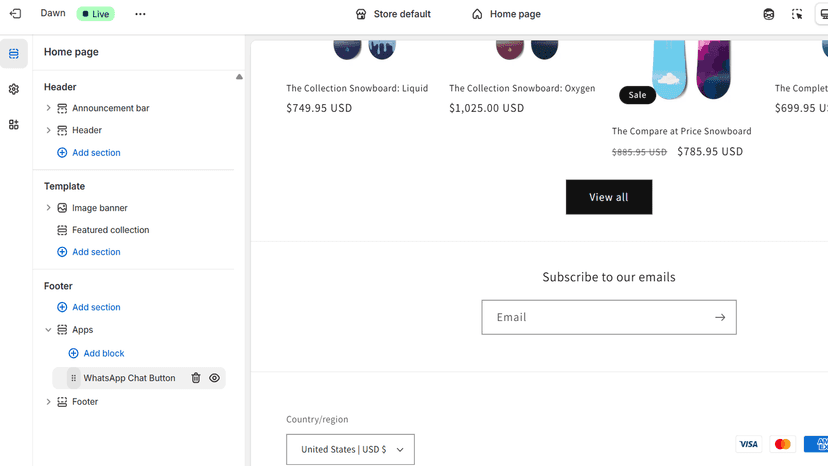Click the $1,025.00 USD price
This screenshot has height=466, width=828.
tap(486, 108)
